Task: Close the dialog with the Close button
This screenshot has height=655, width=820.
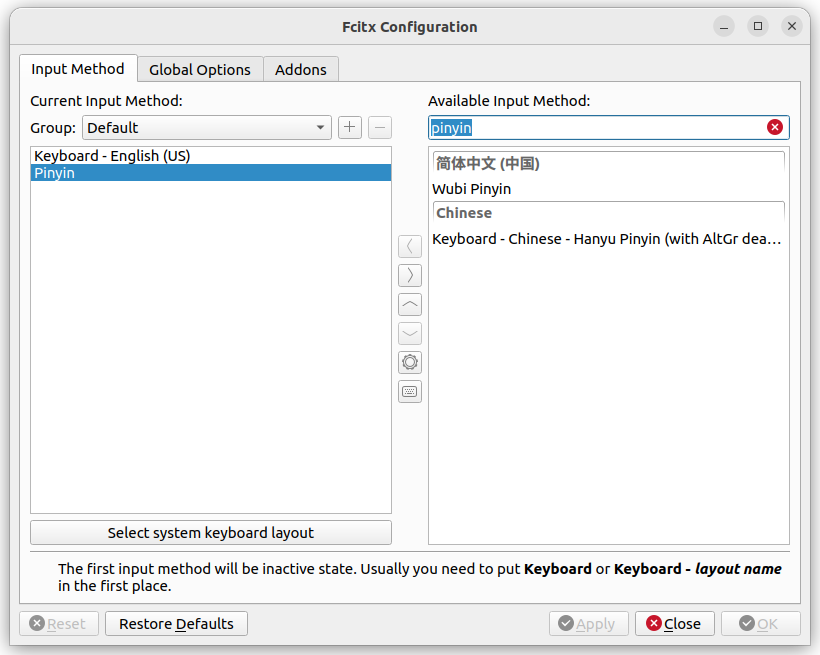Action: [x=675, y=624]
